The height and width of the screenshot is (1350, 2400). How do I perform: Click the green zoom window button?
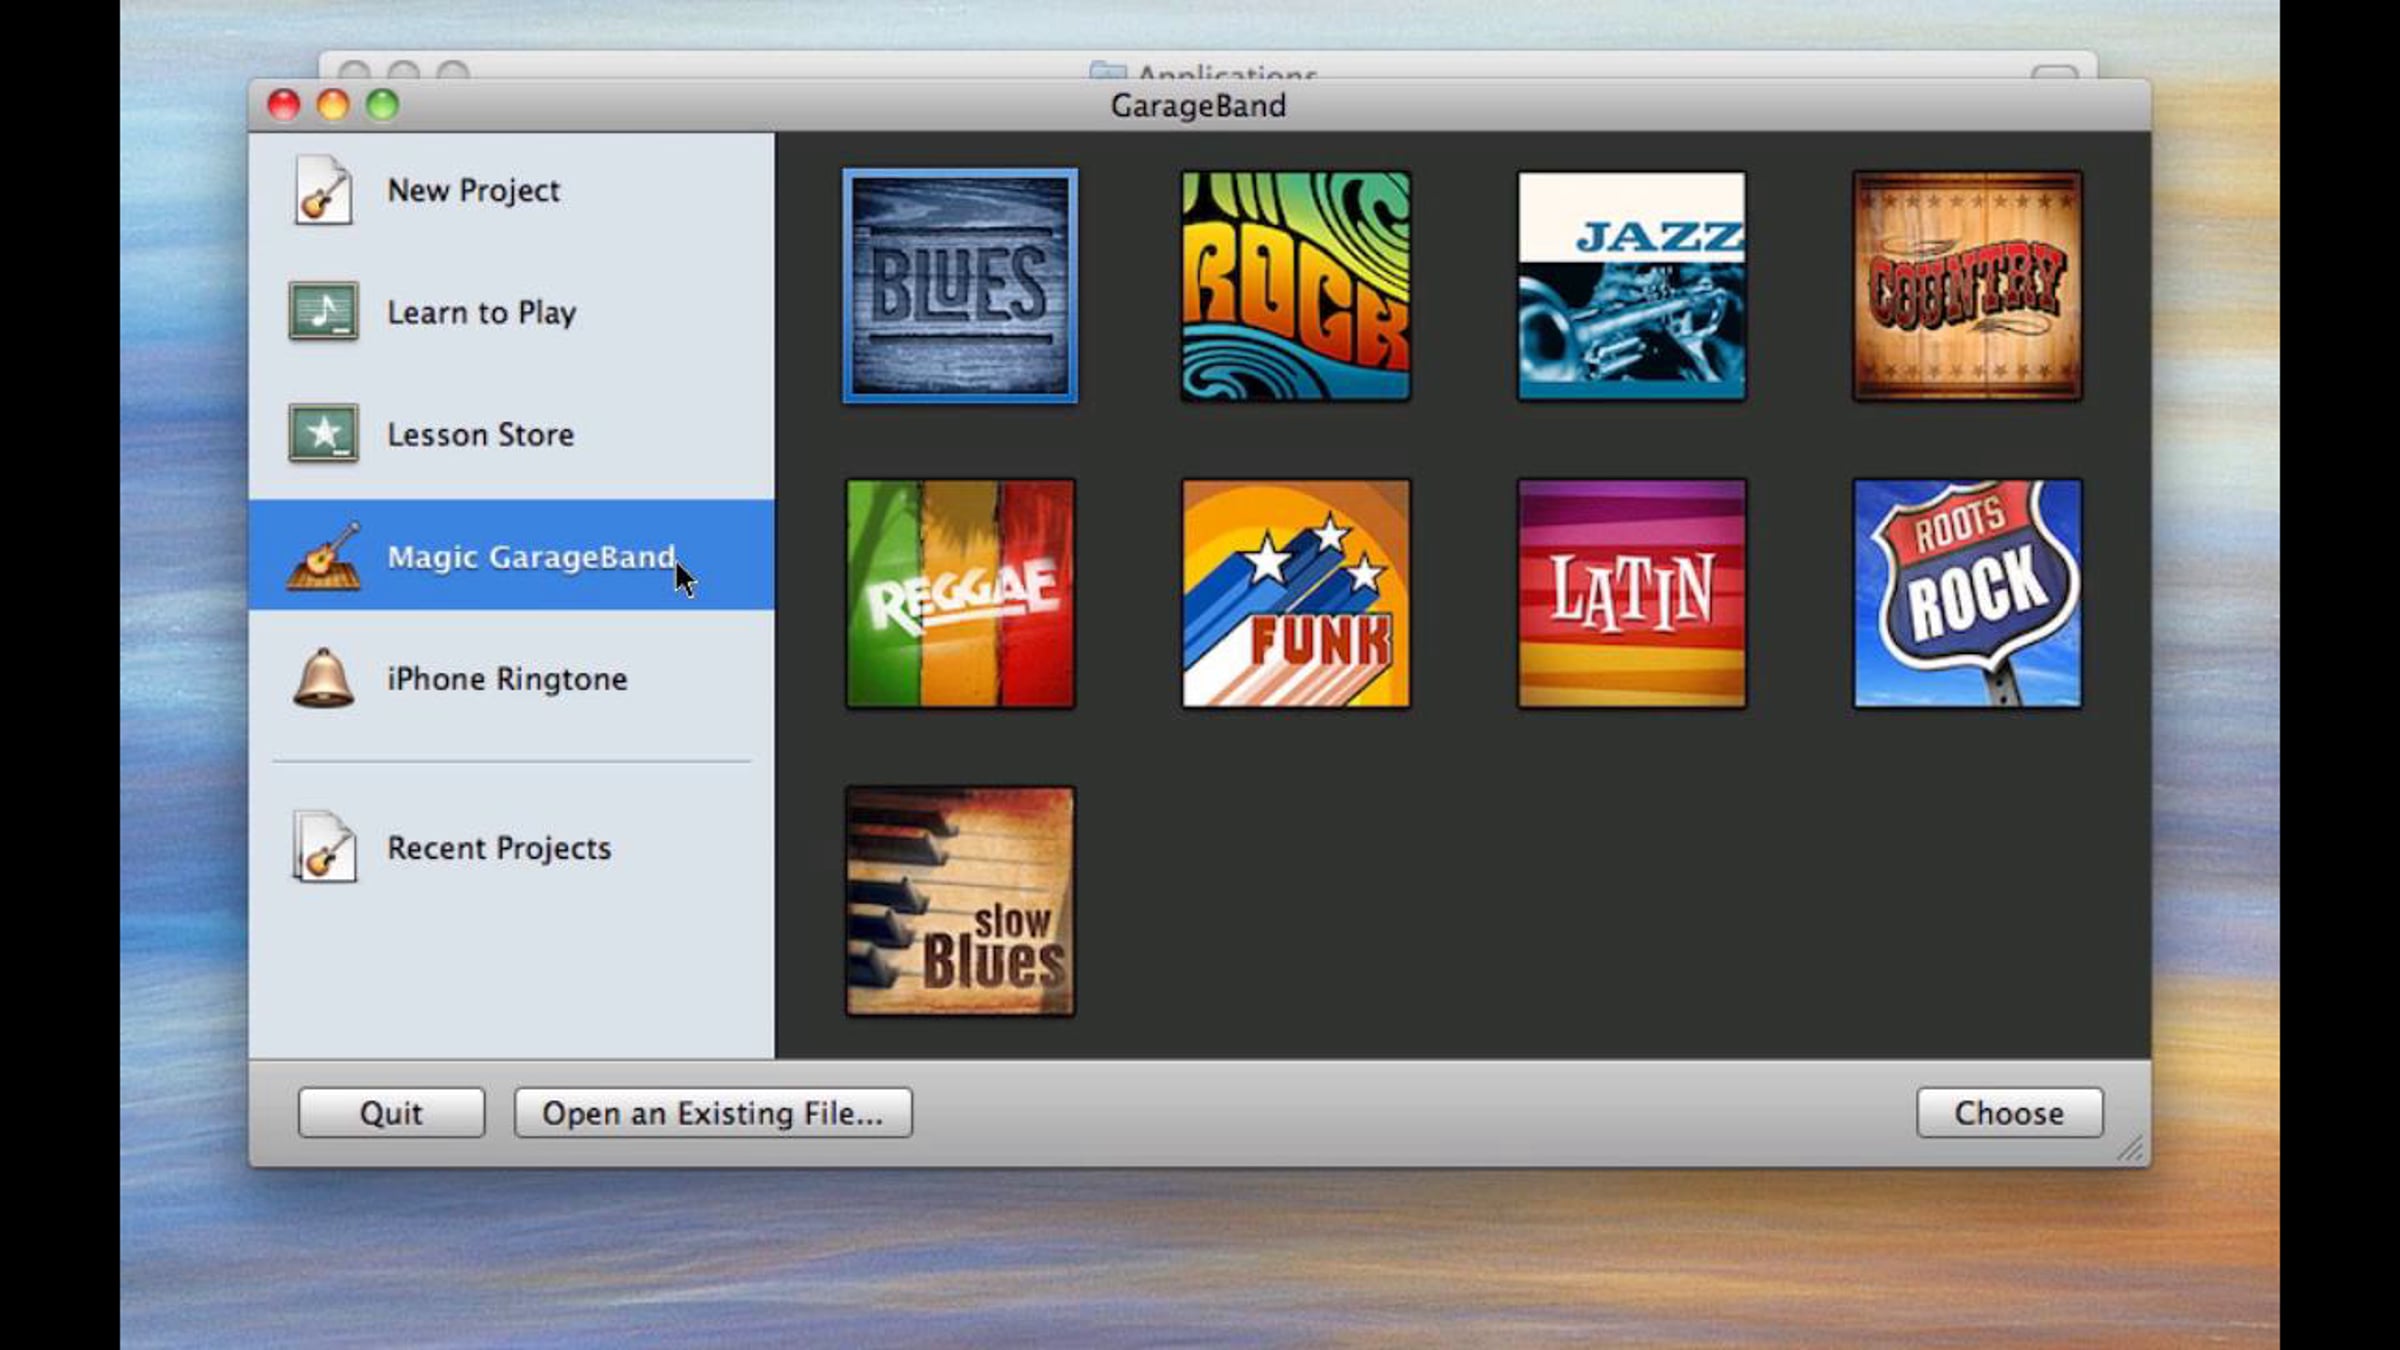click(x=382, y=105)
